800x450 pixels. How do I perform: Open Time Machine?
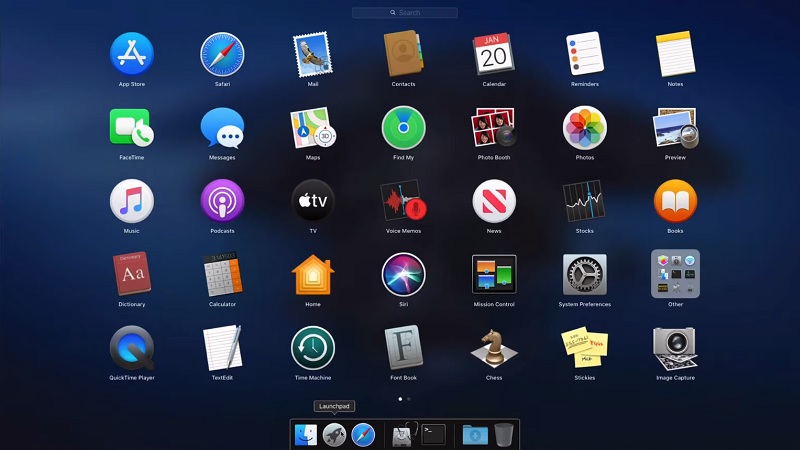(313, 348)
